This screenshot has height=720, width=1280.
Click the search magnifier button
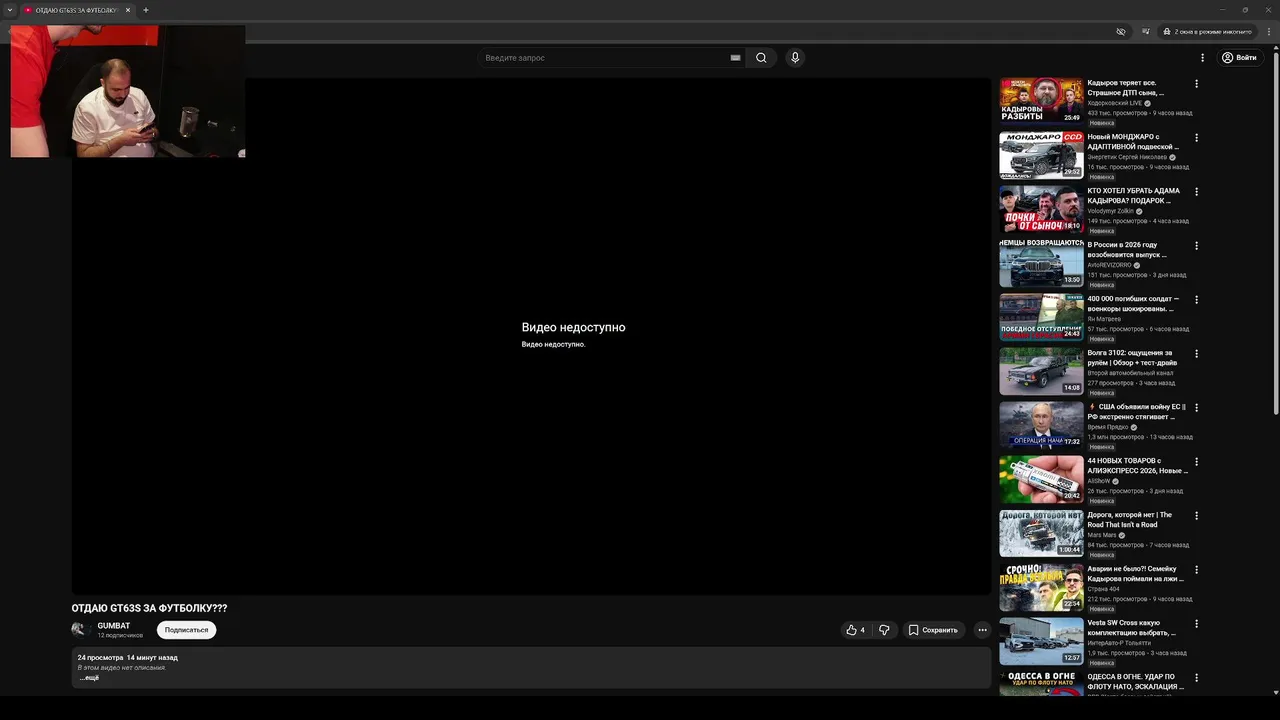(x=761, y=58)
